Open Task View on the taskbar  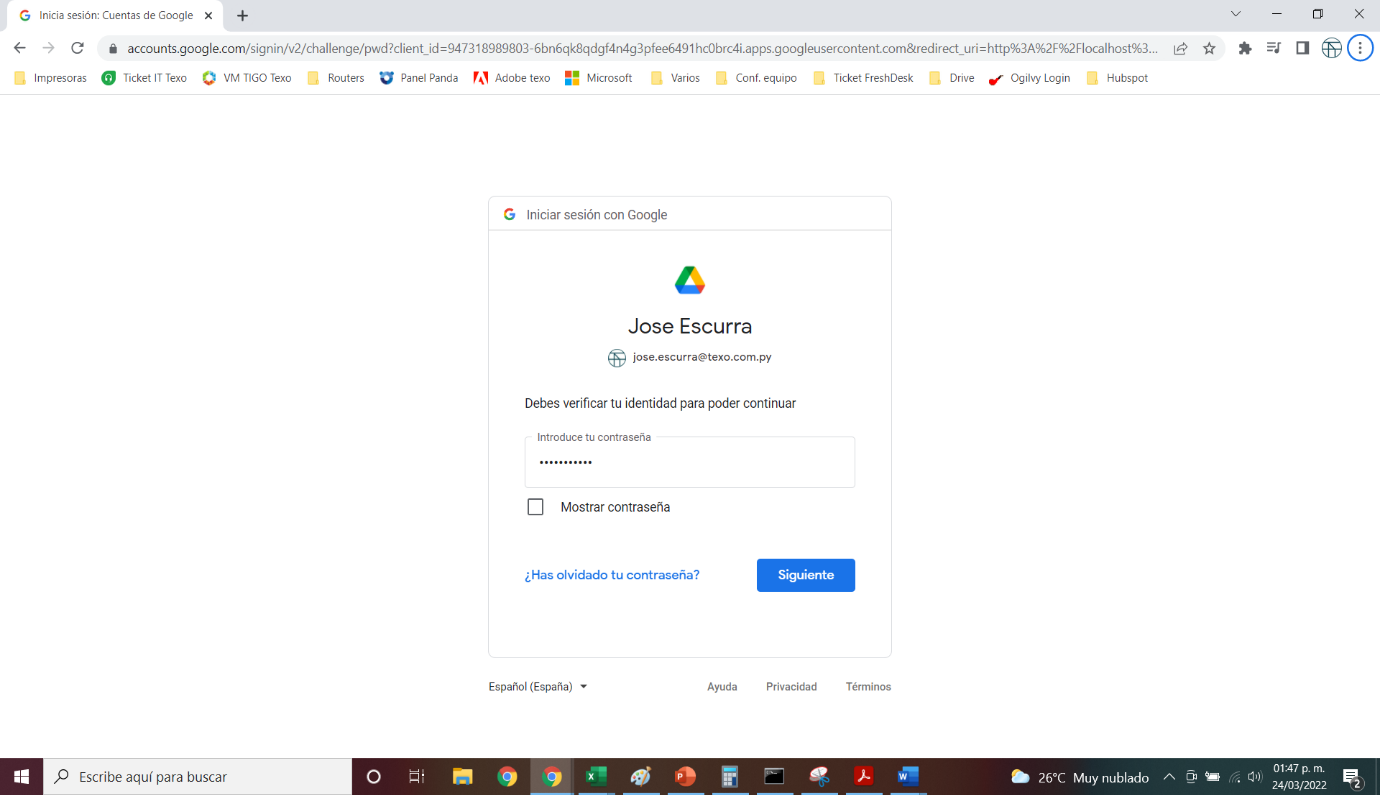[417, 776]
